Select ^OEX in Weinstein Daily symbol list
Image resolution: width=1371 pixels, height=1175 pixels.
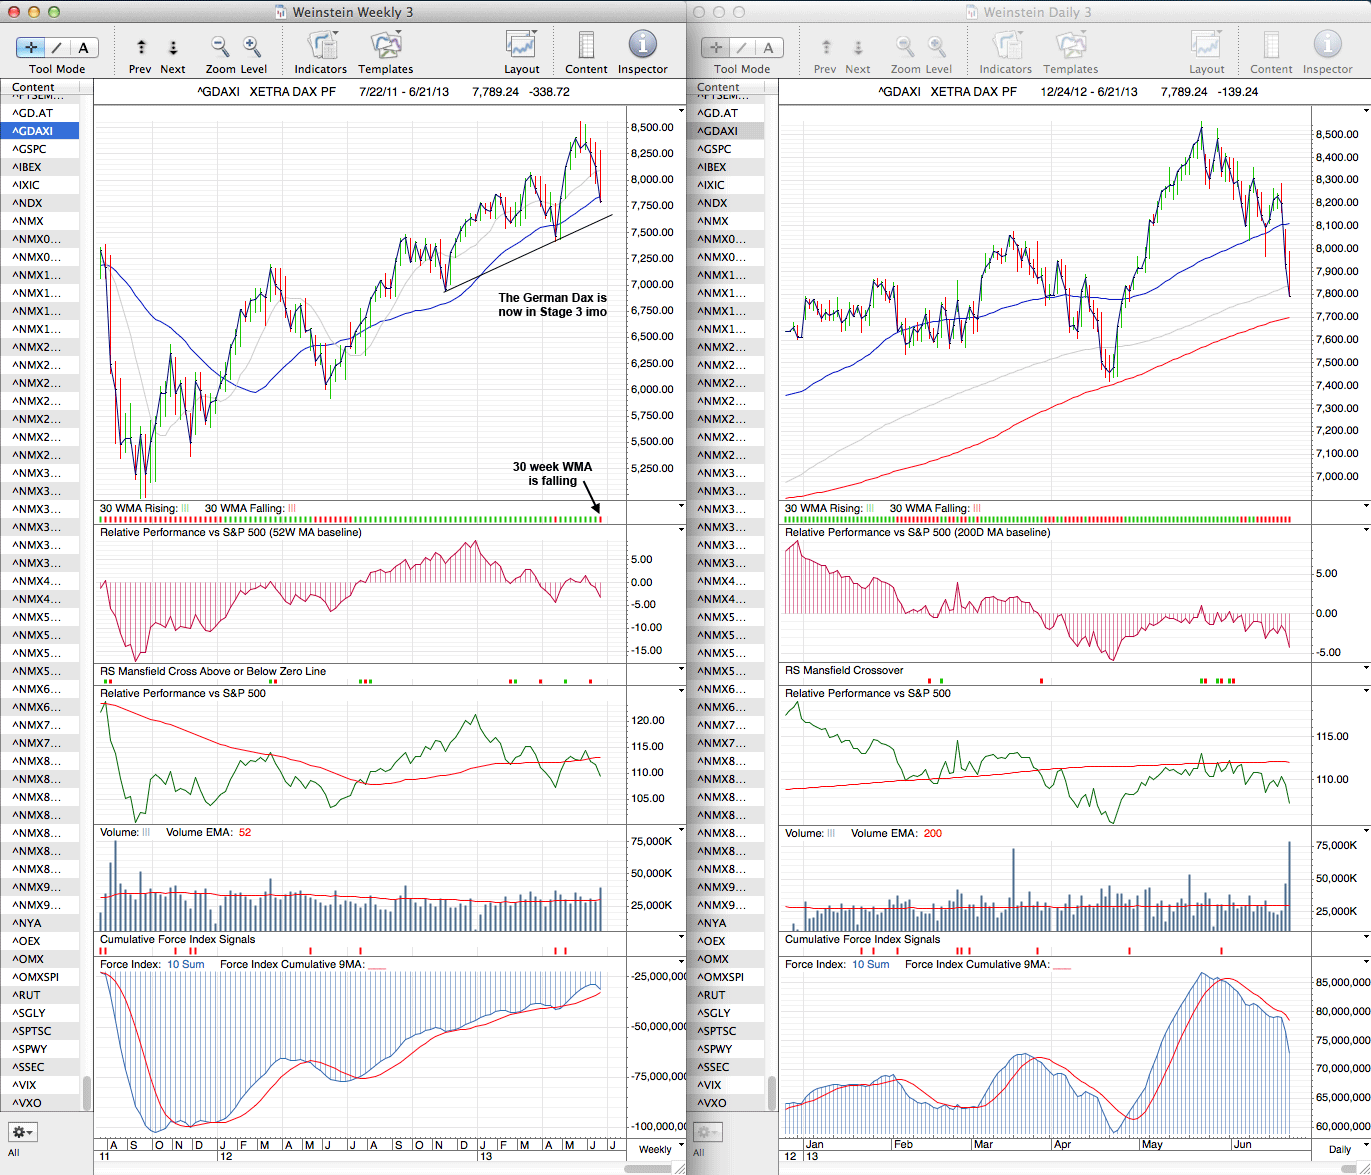725,941
